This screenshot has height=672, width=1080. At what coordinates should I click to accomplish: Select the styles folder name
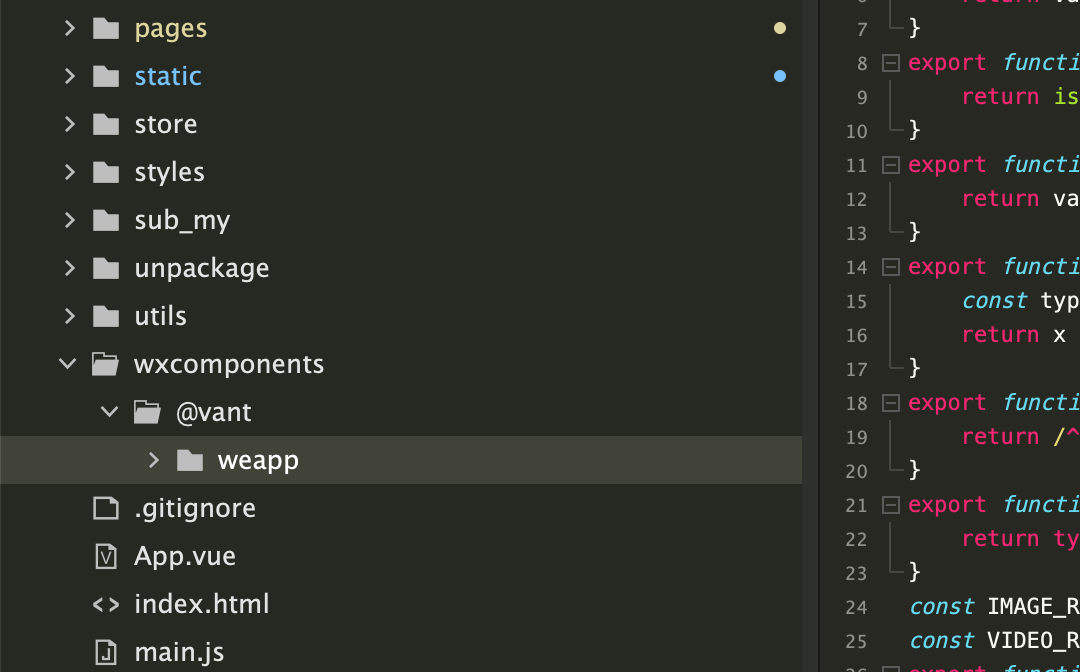(169, 172)
